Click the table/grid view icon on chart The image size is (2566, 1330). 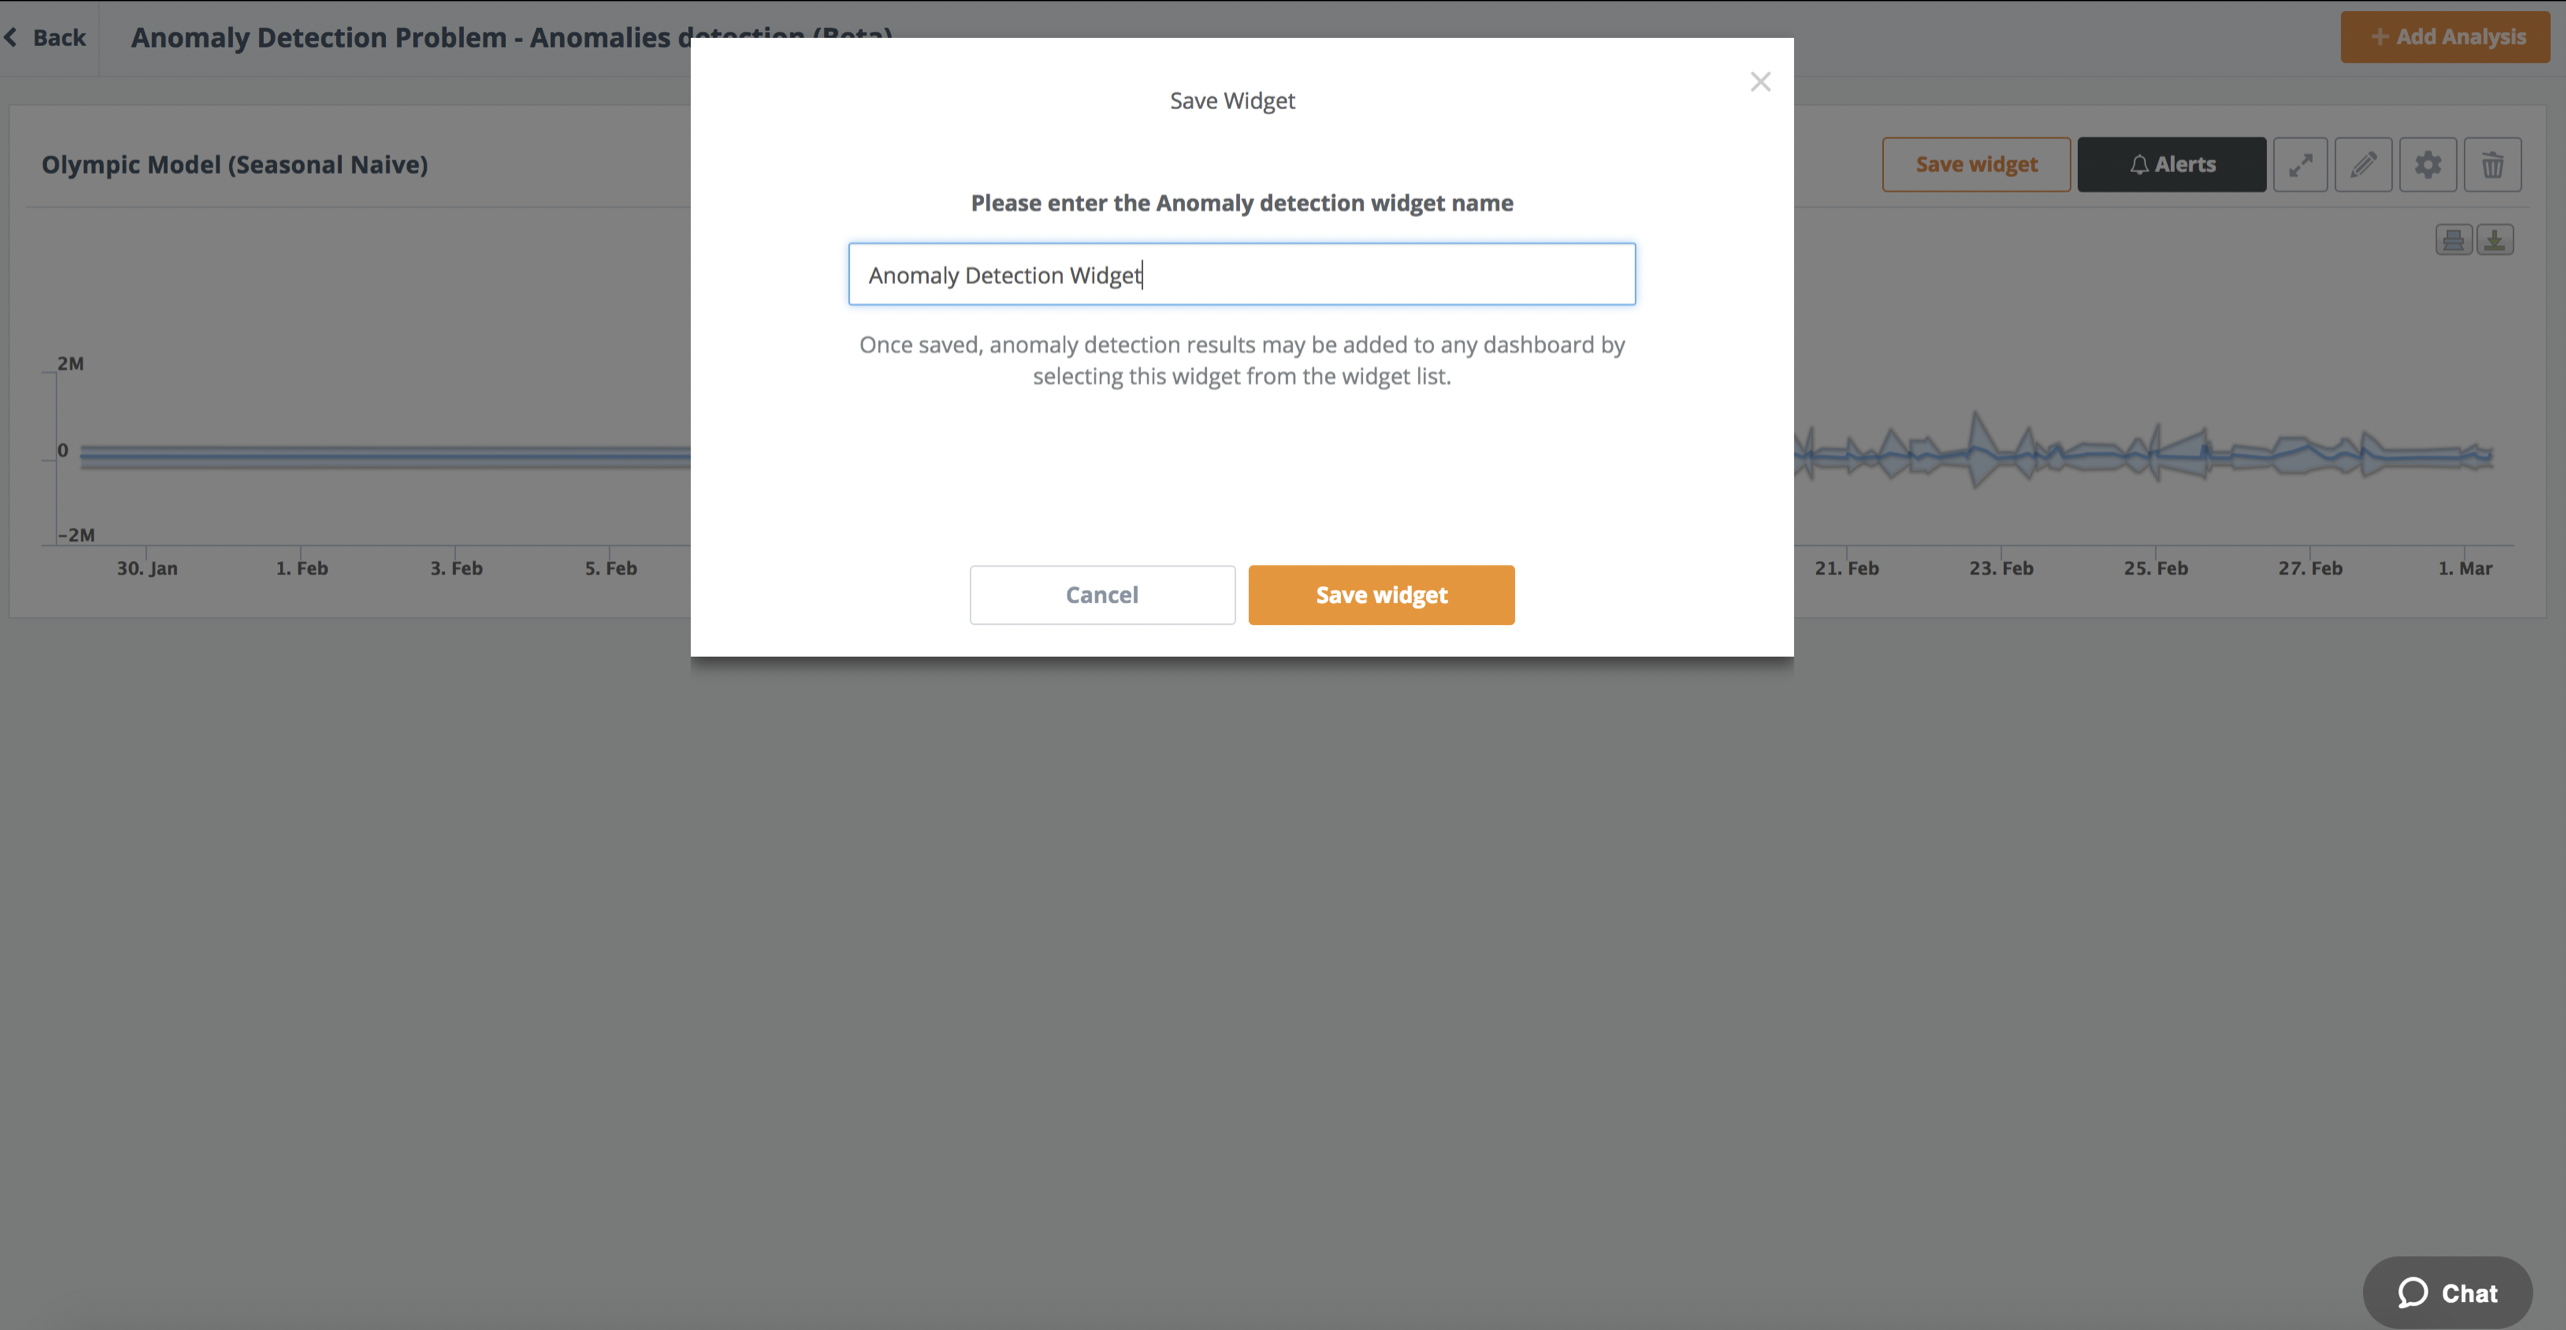tap(2454, 239)
